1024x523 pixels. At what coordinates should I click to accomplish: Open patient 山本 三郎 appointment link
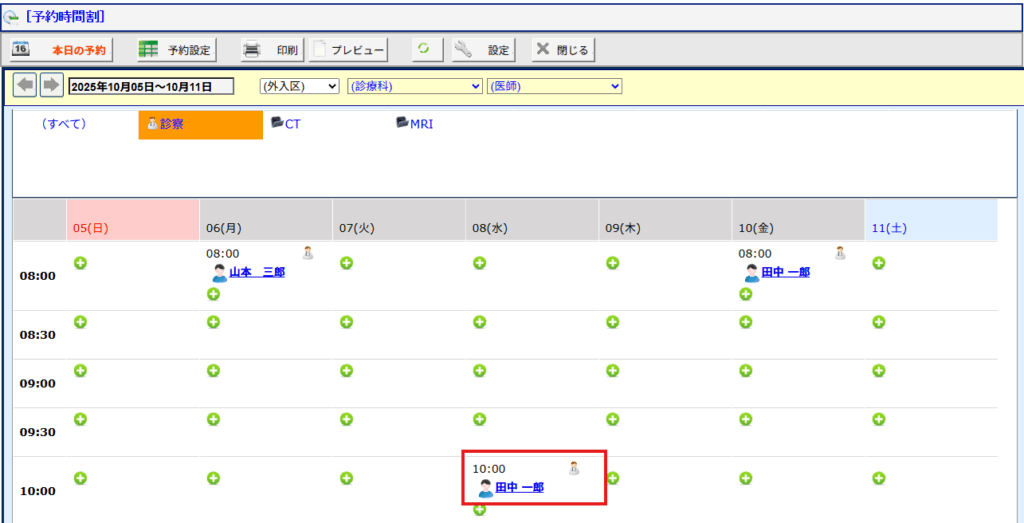[256, 272]
